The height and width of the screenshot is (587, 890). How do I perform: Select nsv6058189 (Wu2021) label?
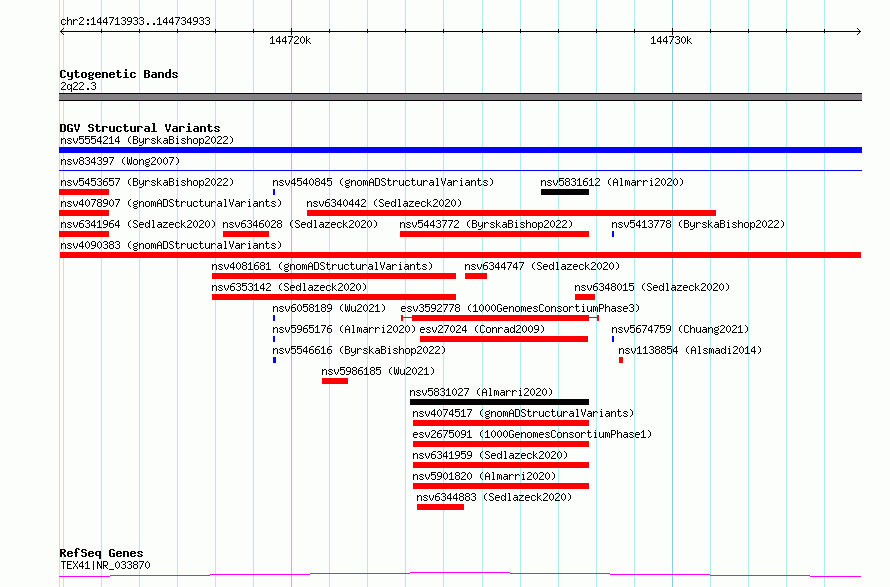point(329,308)
